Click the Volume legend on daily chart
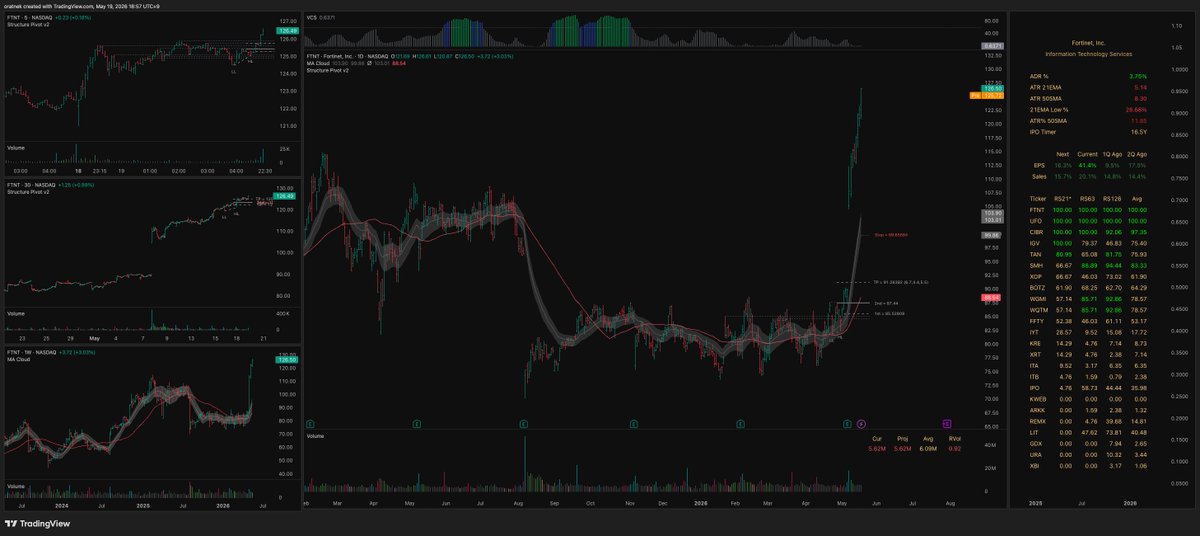This screenshot has width=1200, height=536. click(x=315, y=438)
